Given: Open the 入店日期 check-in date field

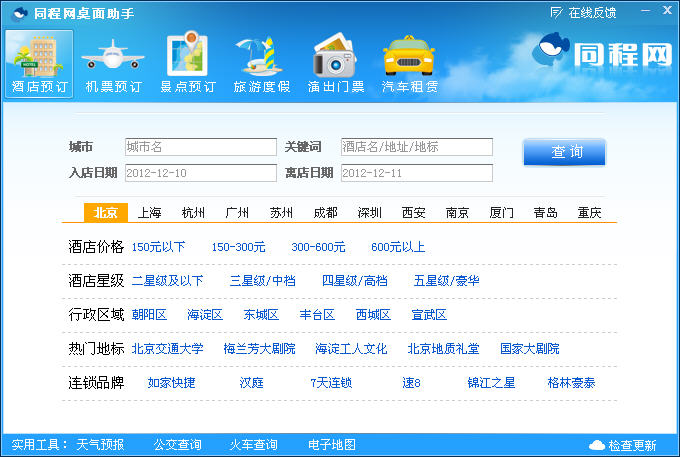Looking at the screenshot, I should (x=201, y=173).
